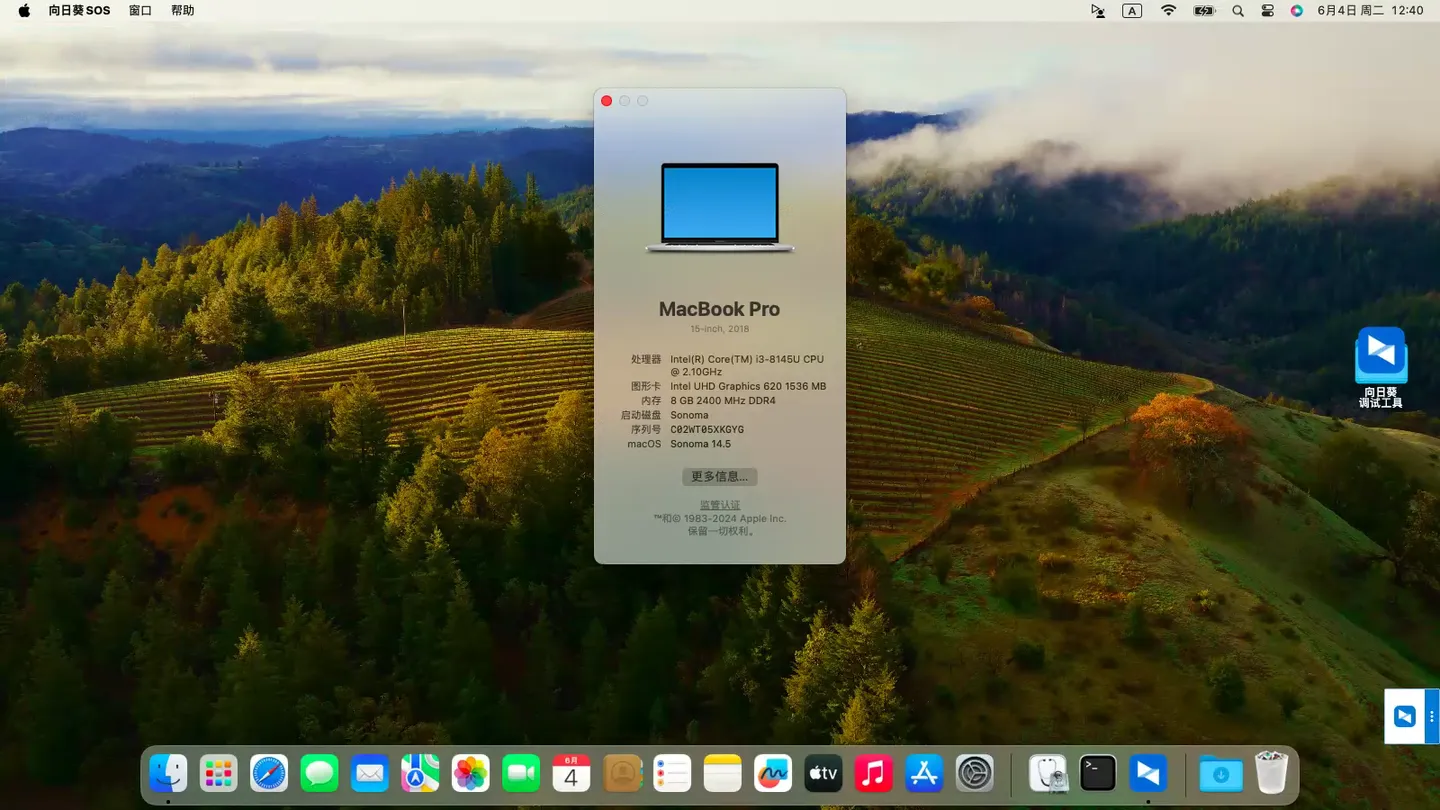This screenshot has height=810, width=1440.
Task: Open the 帮助 menu
Action: point(183,11)
